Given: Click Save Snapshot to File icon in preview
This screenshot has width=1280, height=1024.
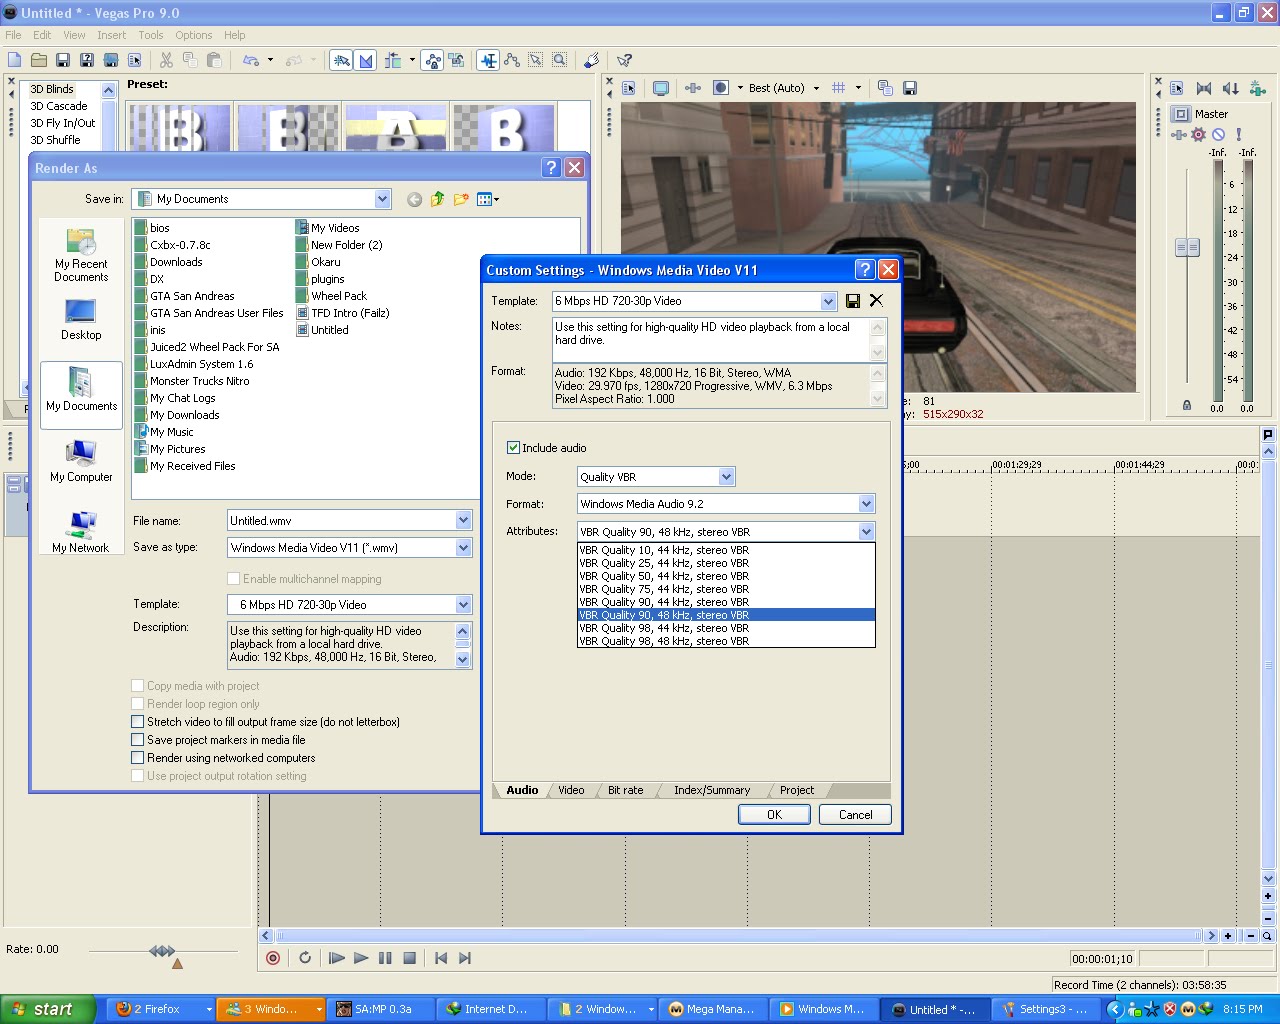Looking at the screenshot, I should pyautogui.click(x=910, y=88).
